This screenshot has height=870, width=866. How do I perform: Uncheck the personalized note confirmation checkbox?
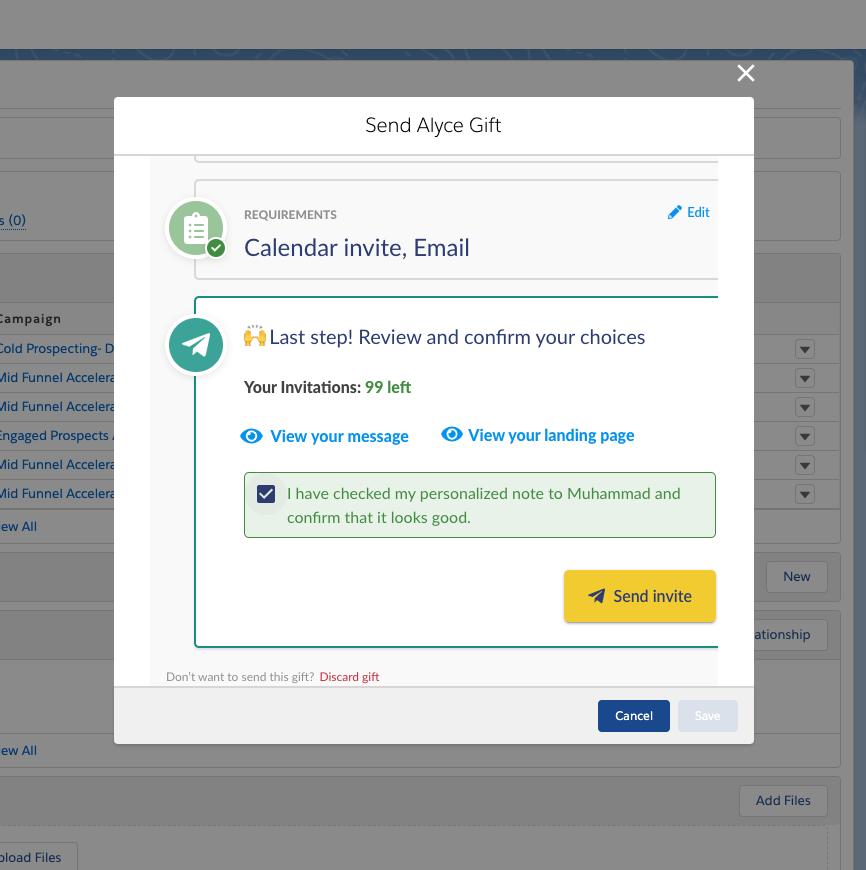click(266, 494)
